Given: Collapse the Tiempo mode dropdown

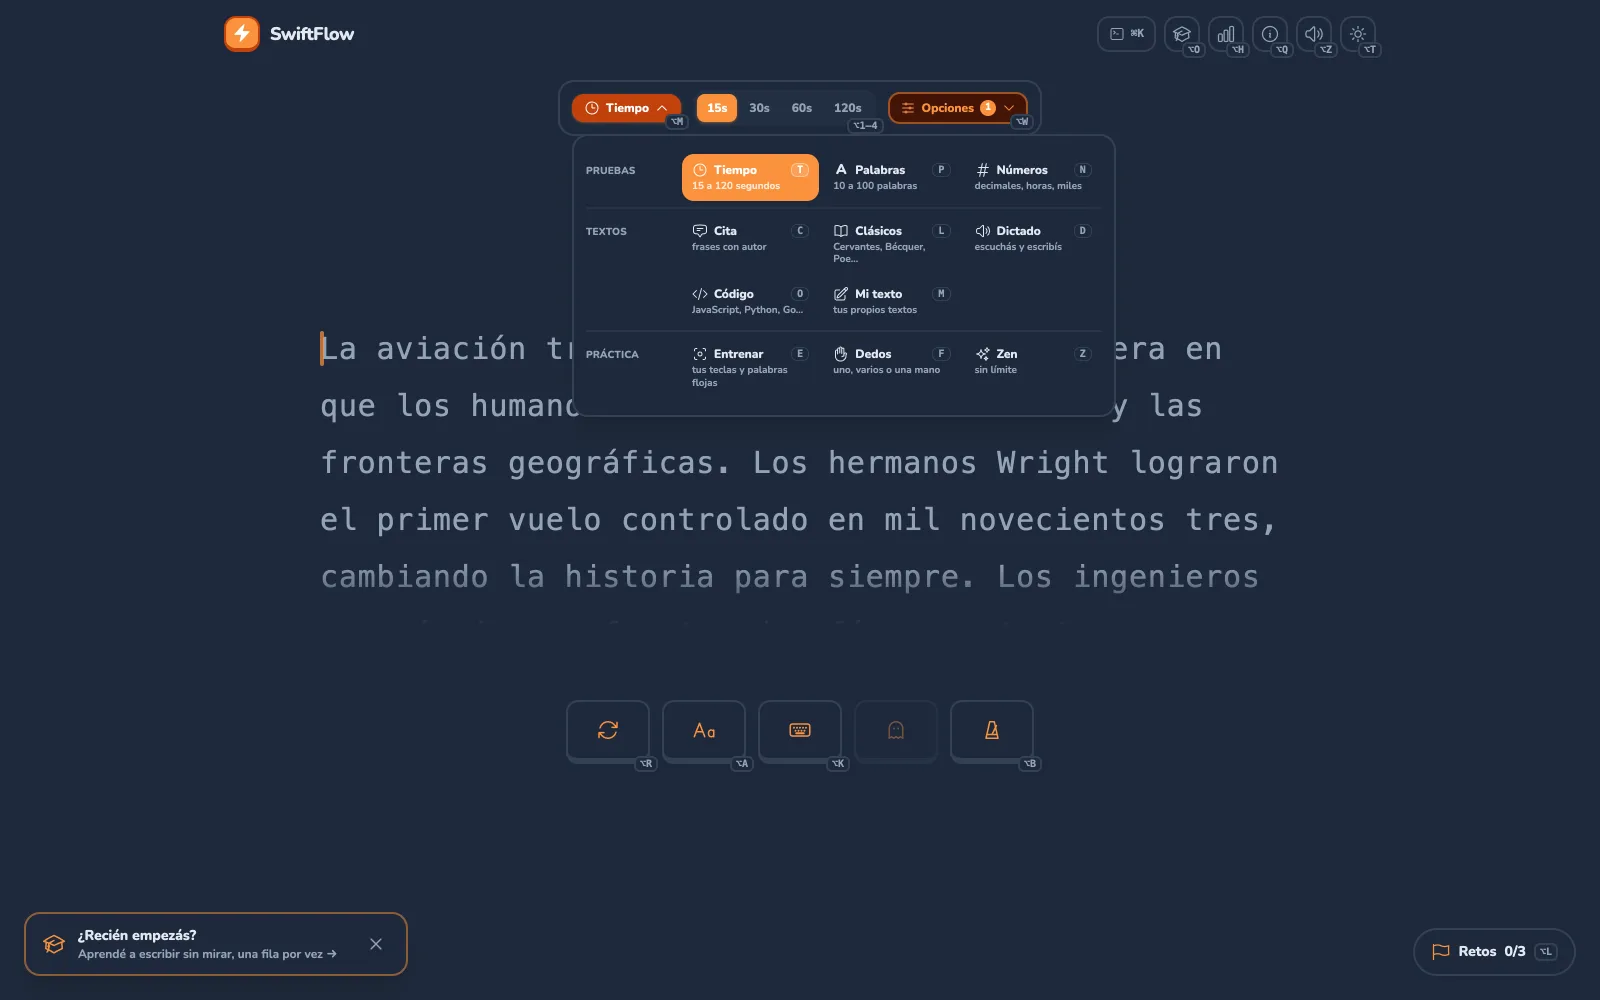Looking at the screenshot, I should pyautogui.click(x=626, y=108).
